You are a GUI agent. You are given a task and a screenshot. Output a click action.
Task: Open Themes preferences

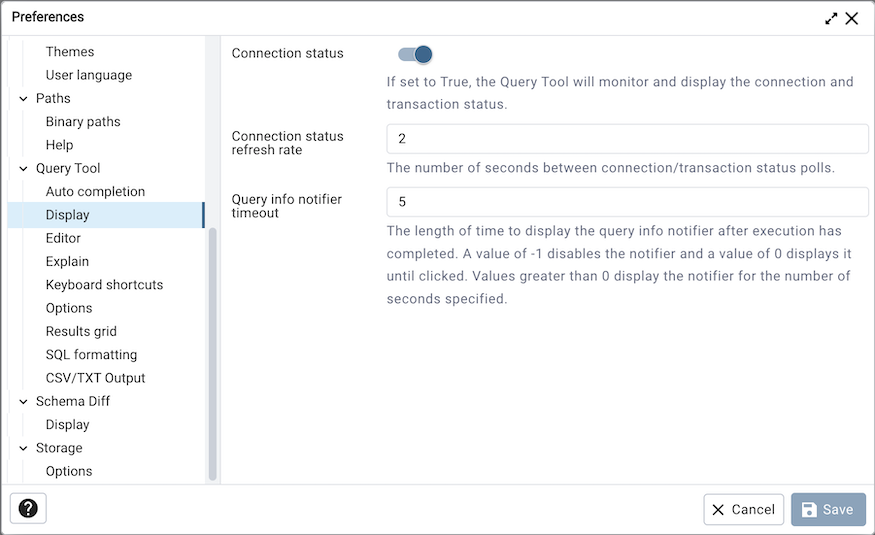pos(70,52)
